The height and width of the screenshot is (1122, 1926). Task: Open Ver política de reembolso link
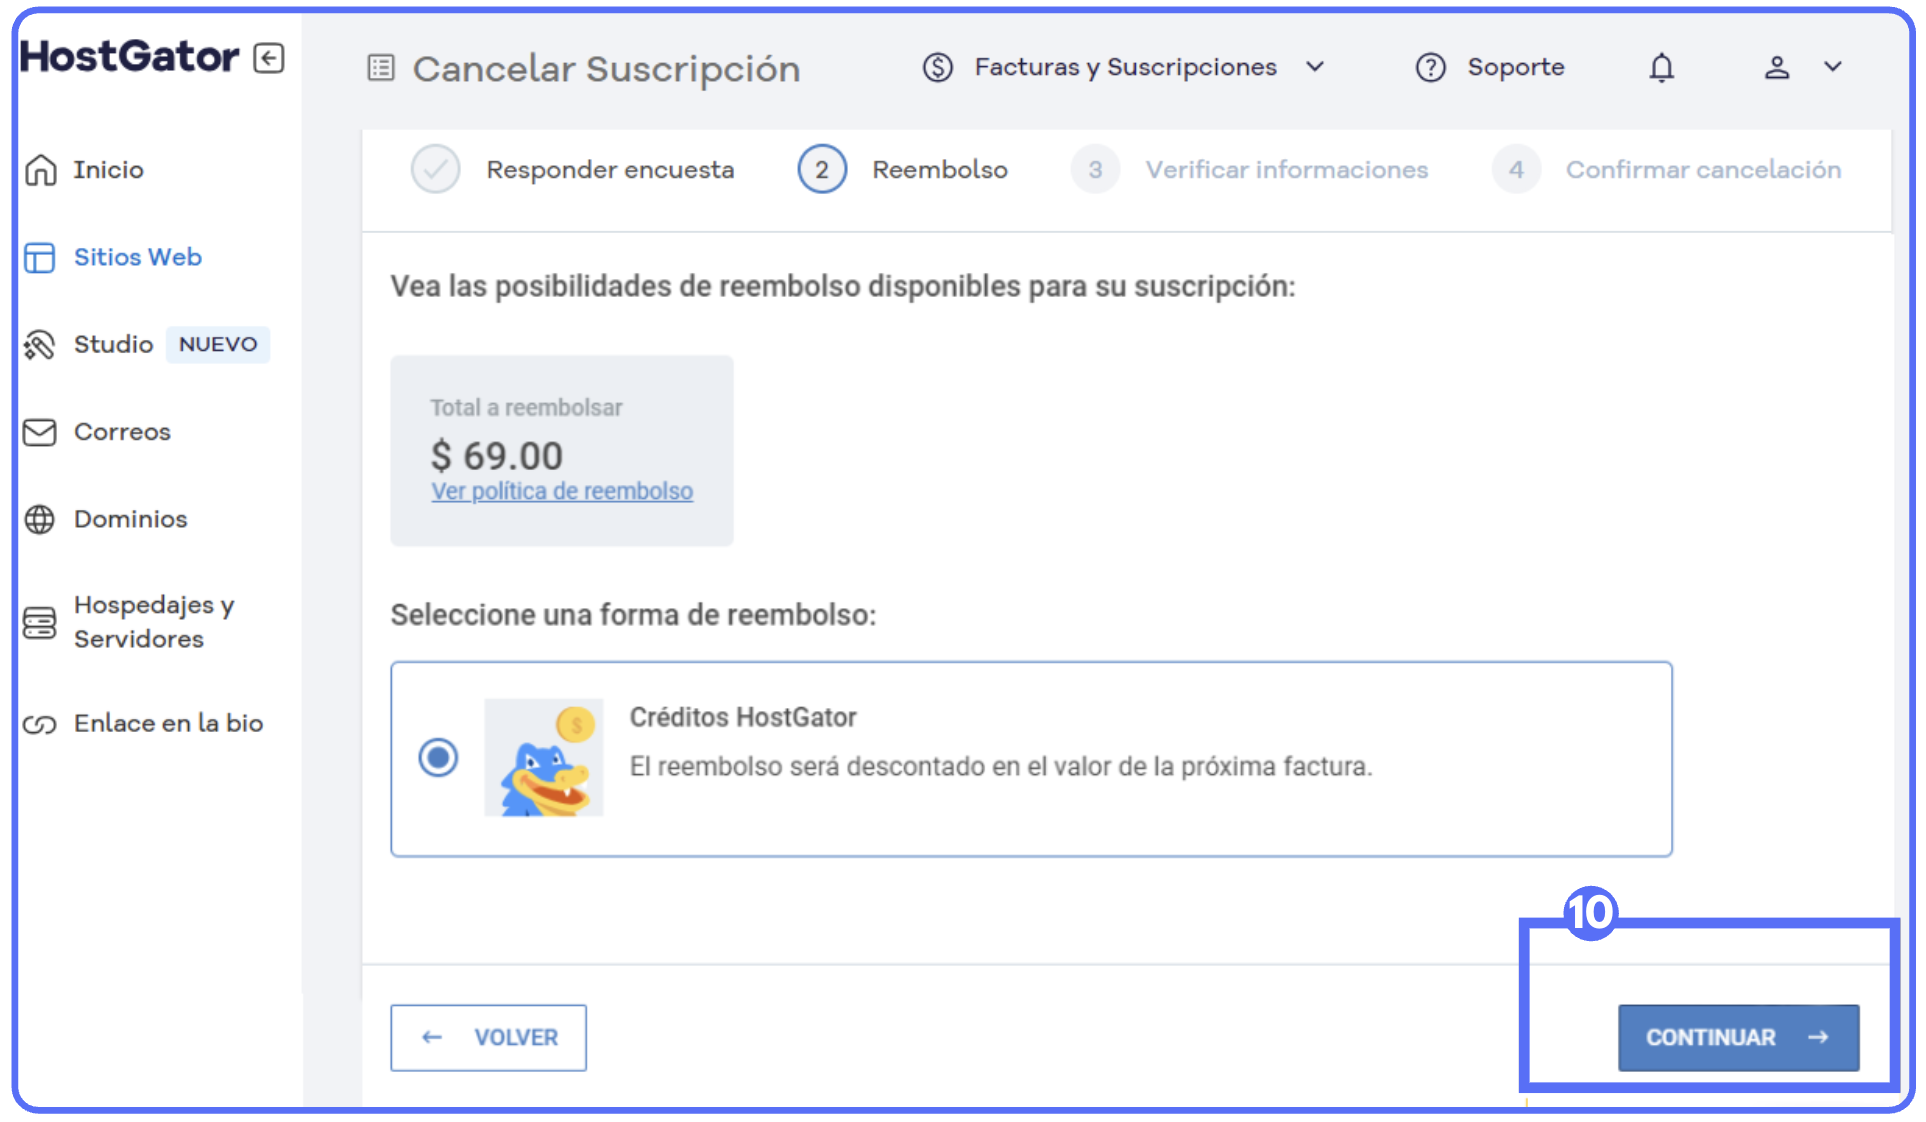[562, 491]
